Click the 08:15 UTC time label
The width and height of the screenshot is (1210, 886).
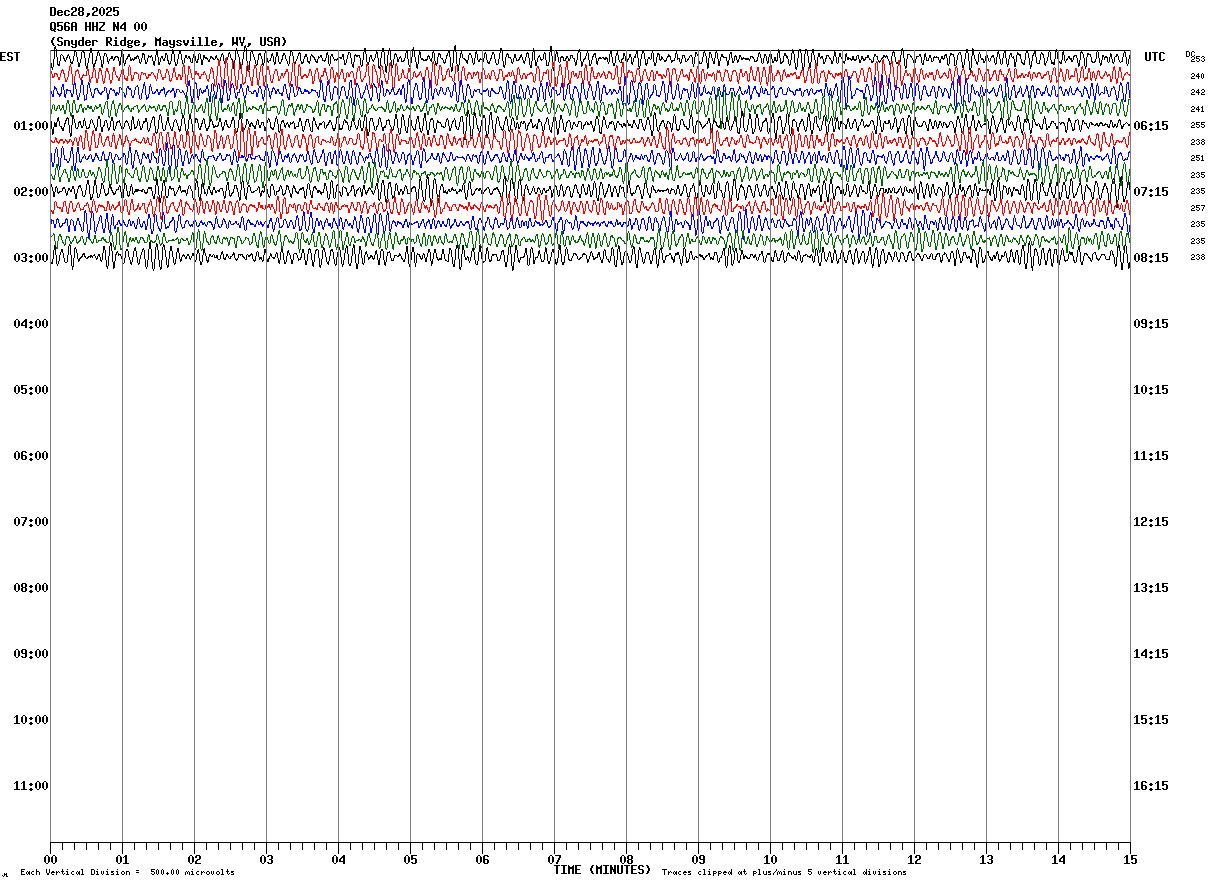(1150, 258)
